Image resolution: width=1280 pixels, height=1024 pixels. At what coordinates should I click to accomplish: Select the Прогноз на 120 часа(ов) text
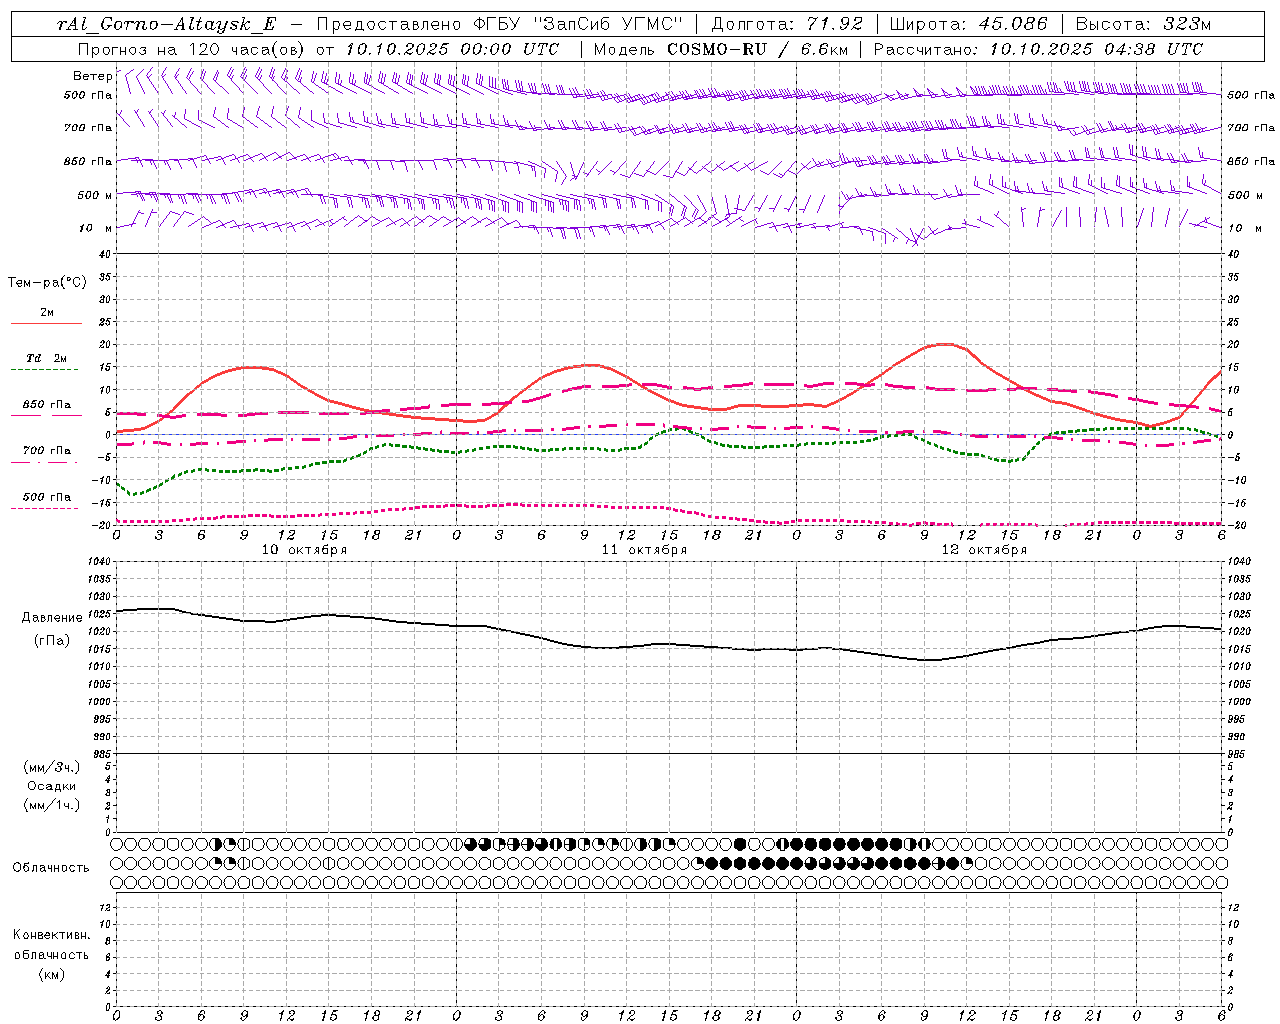193,48
